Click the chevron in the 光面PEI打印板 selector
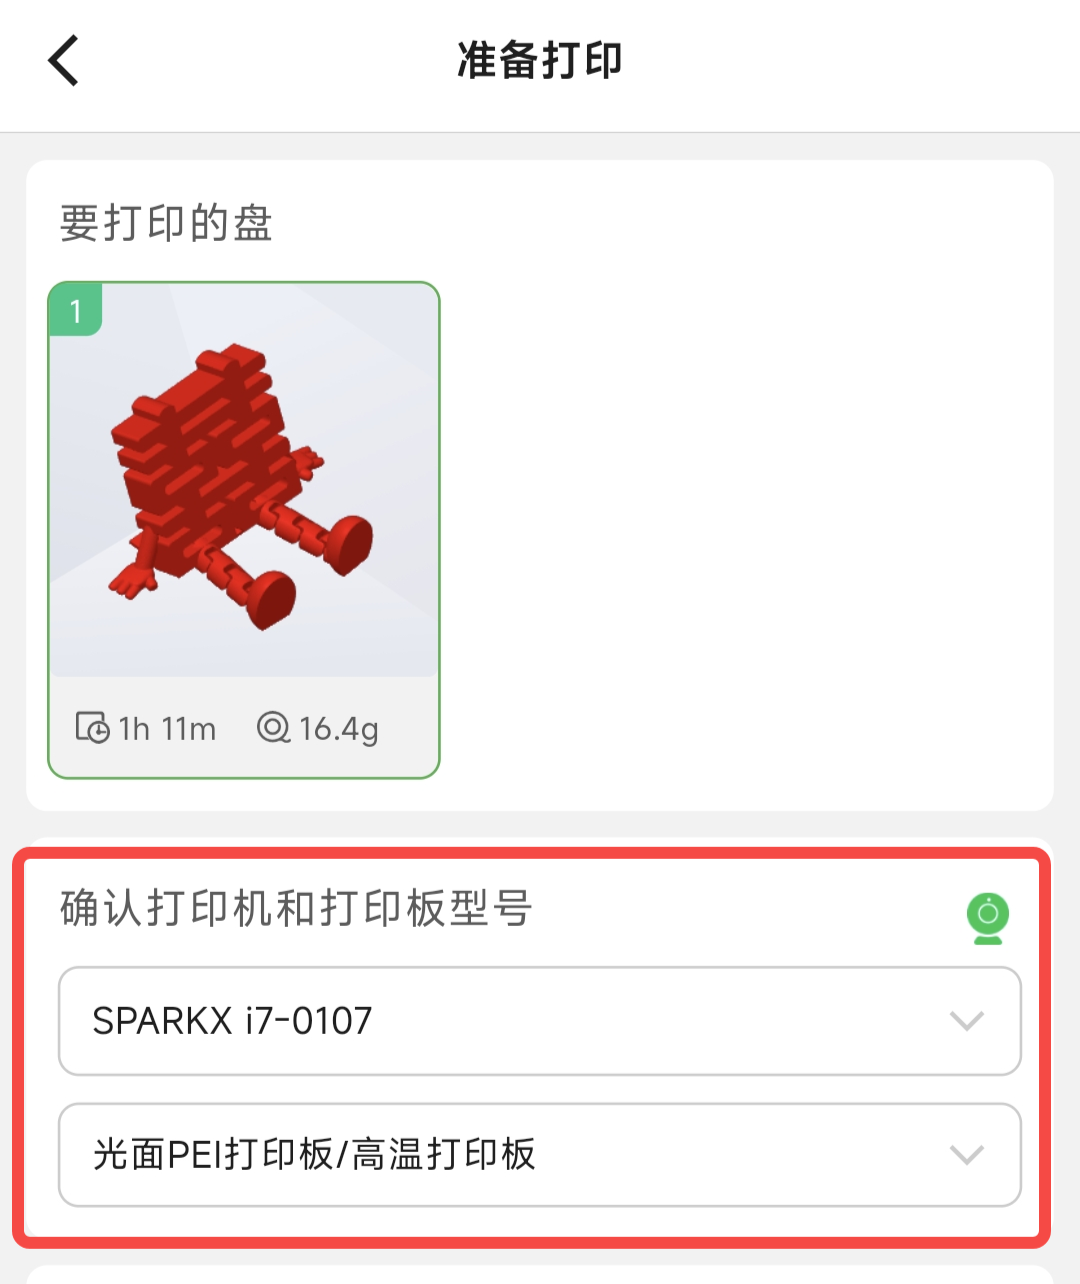 click(x=966, y=1155)
